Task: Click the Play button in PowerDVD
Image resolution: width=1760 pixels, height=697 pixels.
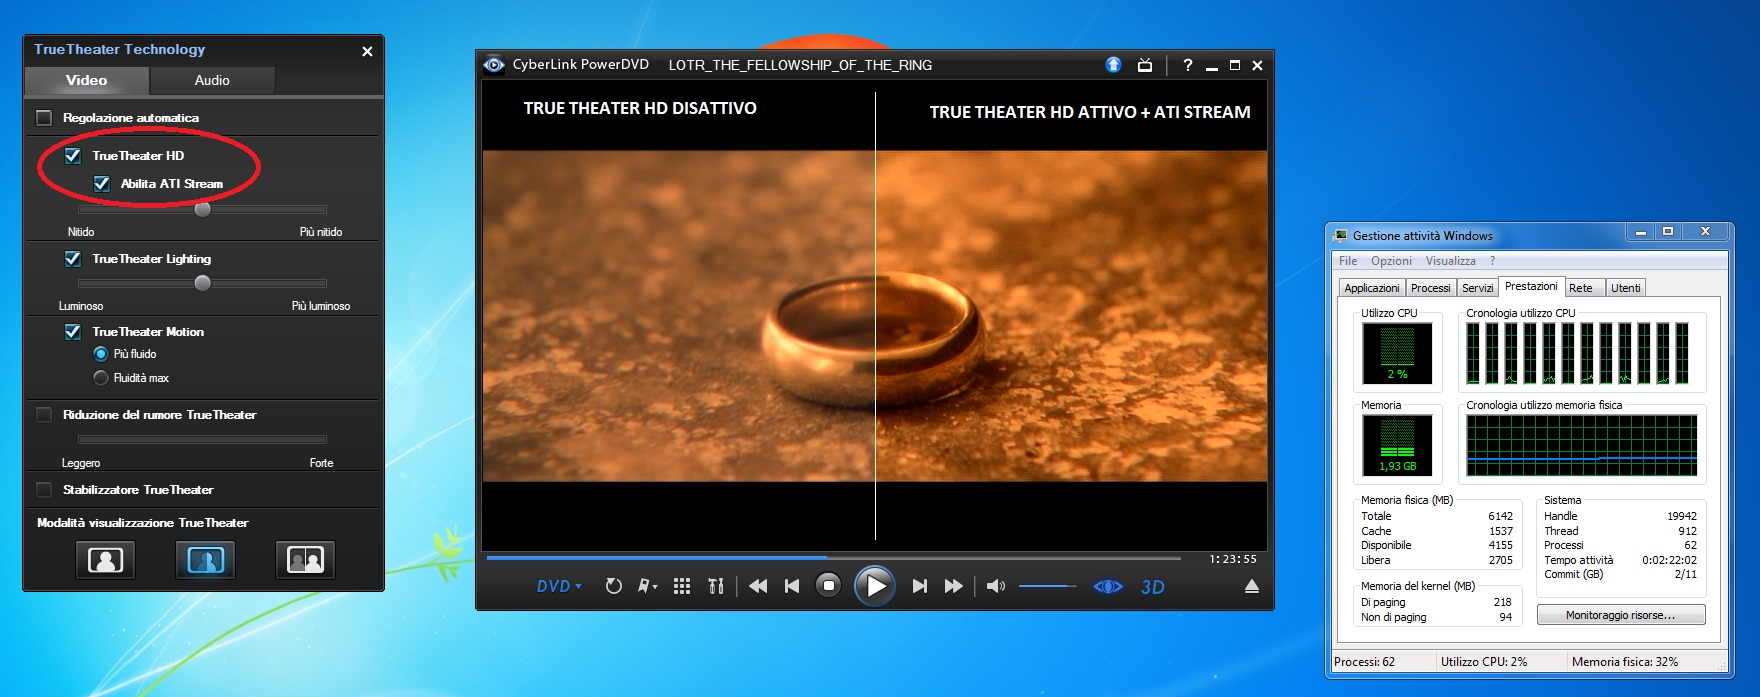Action: (875, 586)
